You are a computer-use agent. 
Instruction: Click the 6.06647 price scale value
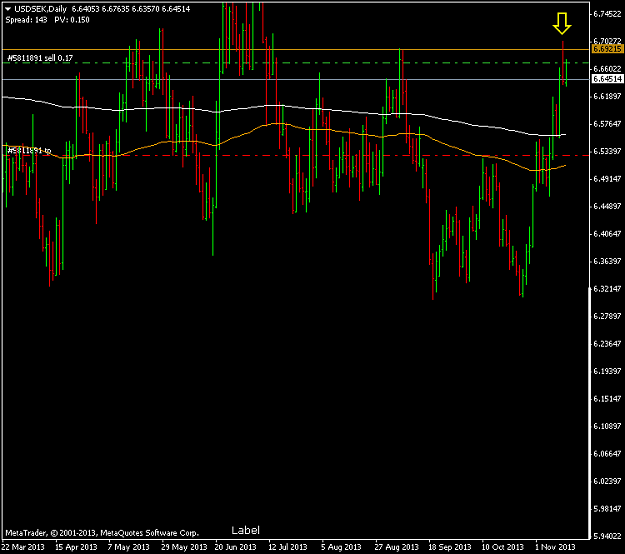[x=607, y=454]
